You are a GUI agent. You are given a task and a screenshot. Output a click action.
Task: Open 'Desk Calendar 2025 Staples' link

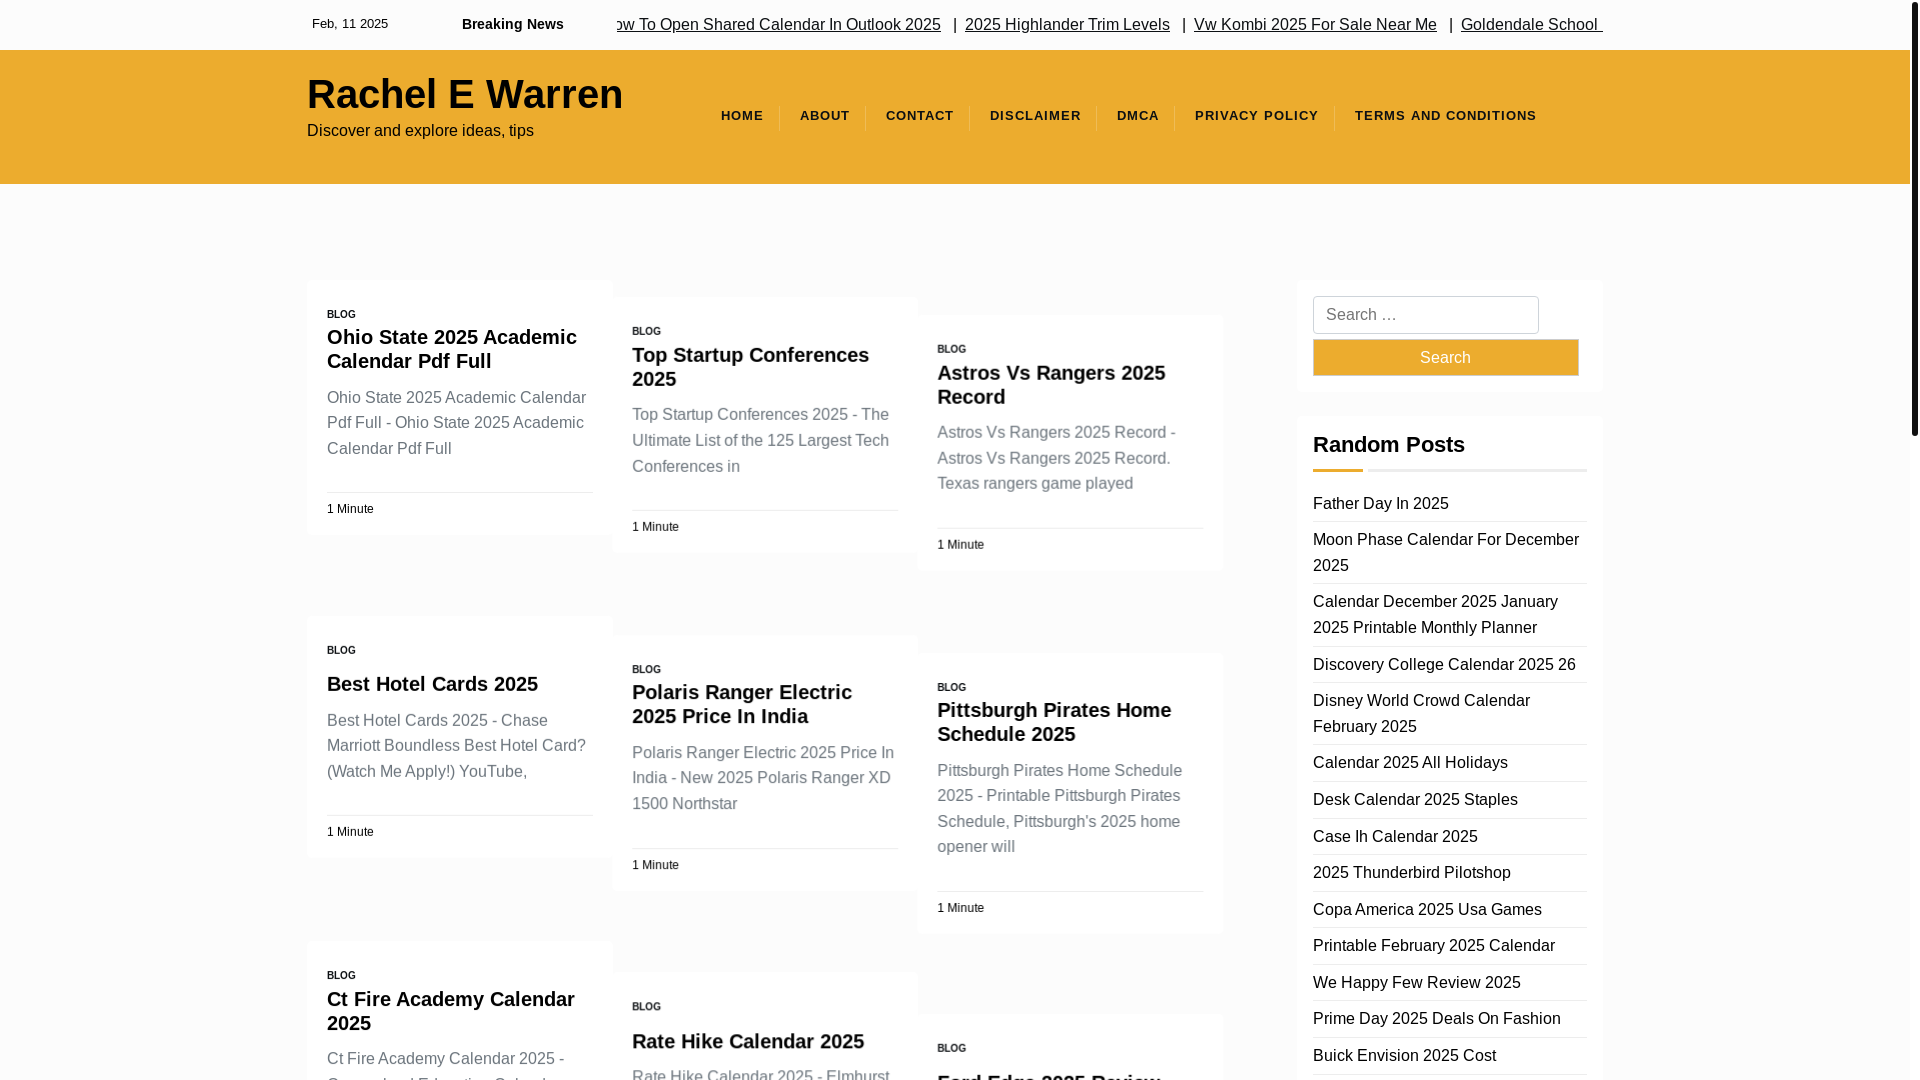point(1415,800)
